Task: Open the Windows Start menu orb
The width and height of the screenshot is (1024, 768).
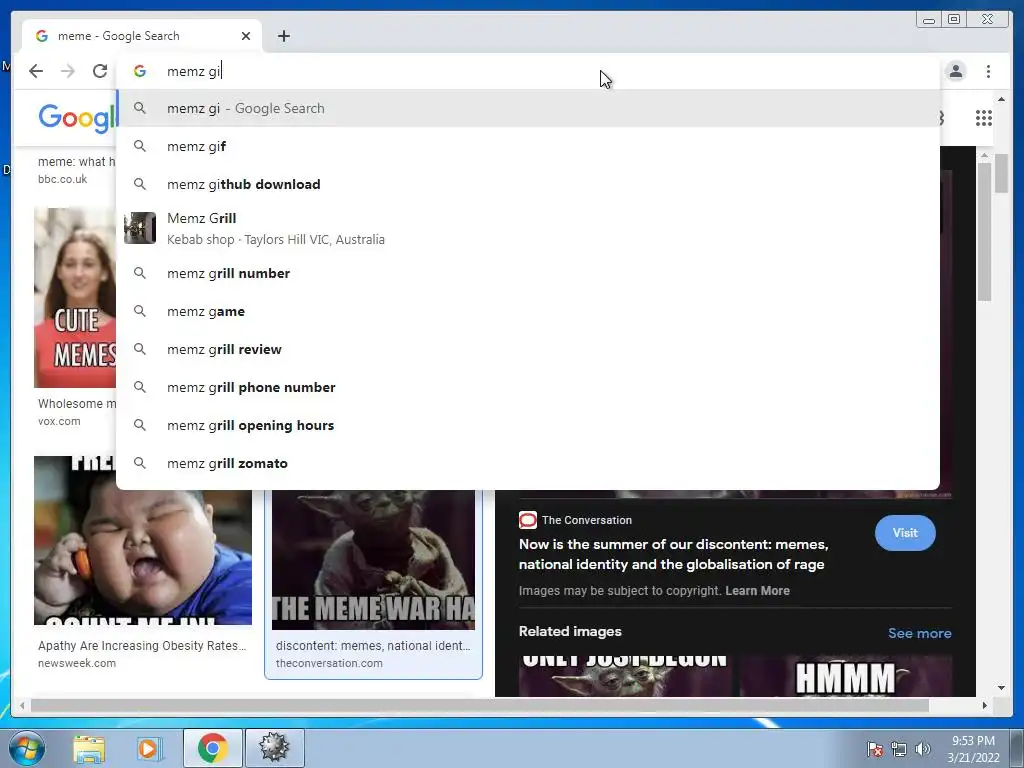Action: click(27, 748)
